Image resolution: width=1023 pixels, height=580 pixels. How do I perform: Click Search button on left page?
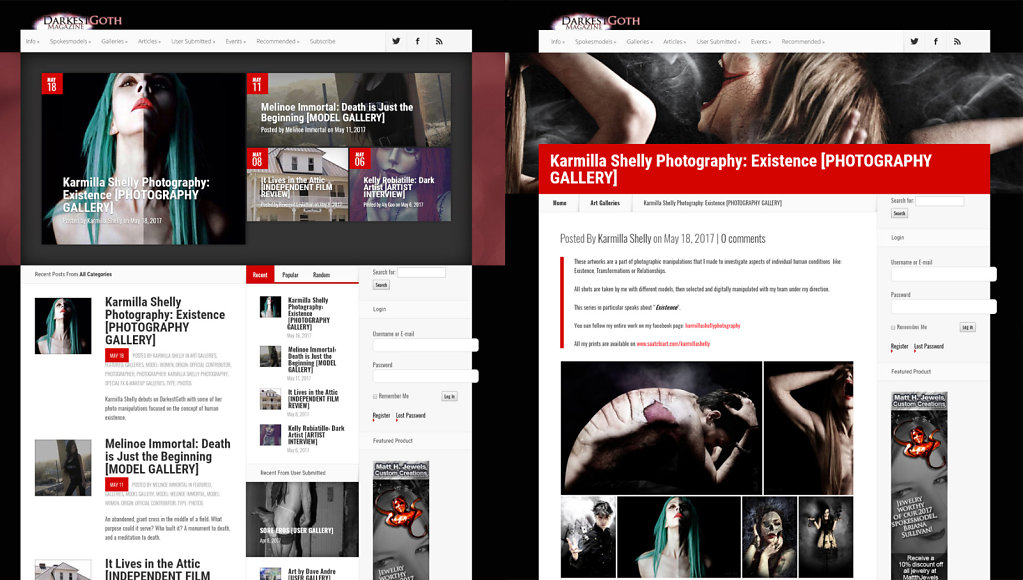[382, 285]
